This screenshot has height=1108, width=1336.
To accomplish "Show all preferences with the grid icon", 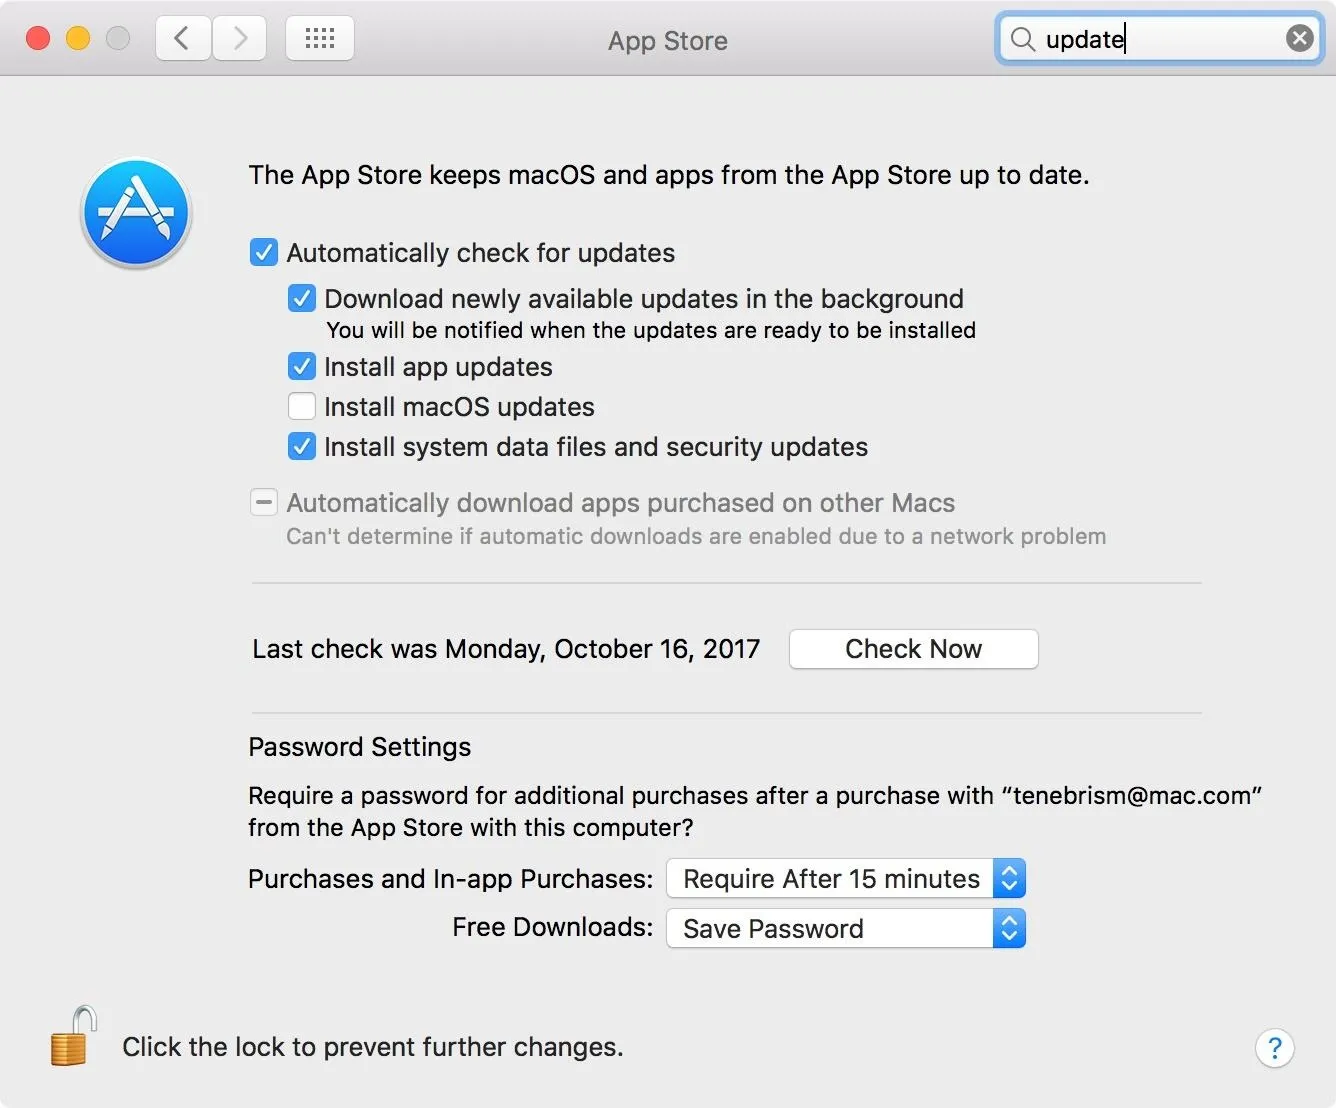I will pyautogui.click(x=320, y=39).
